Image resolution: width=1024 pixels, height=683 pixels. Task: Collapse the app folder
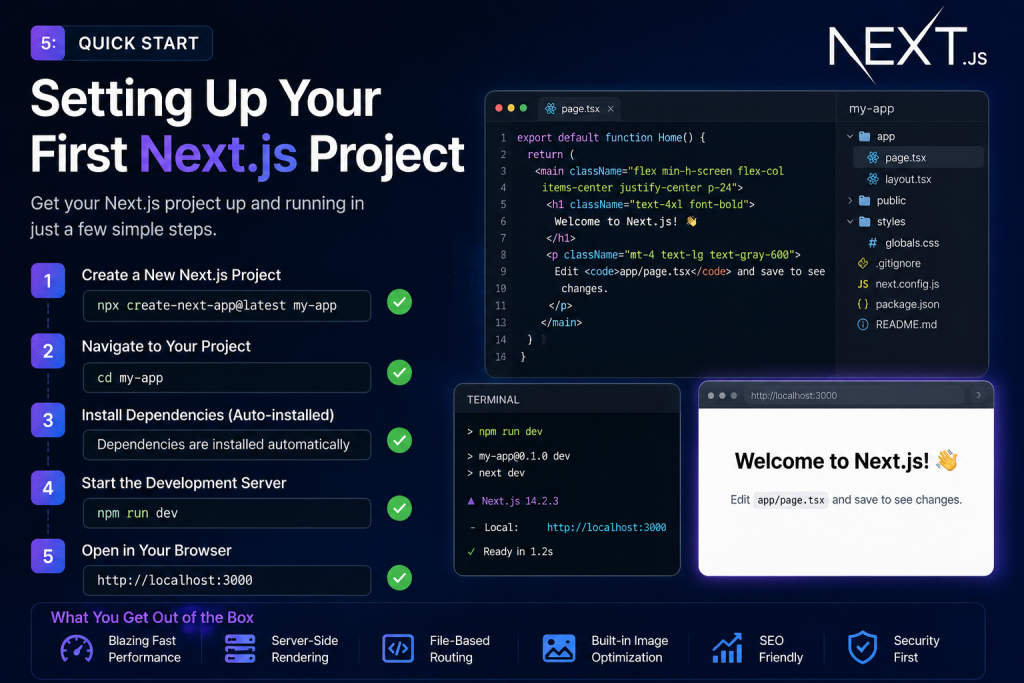(x=850, y=136)
